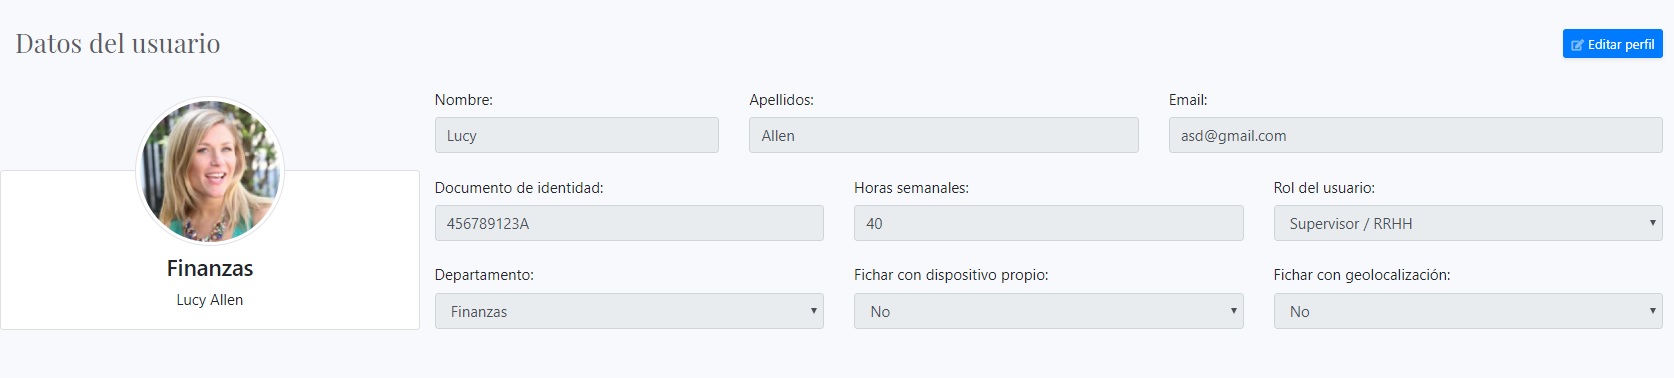This screenshot has height=378, width=1674.
Task: Click the Finanzas heading on profile card
Action: coord(210,268)
